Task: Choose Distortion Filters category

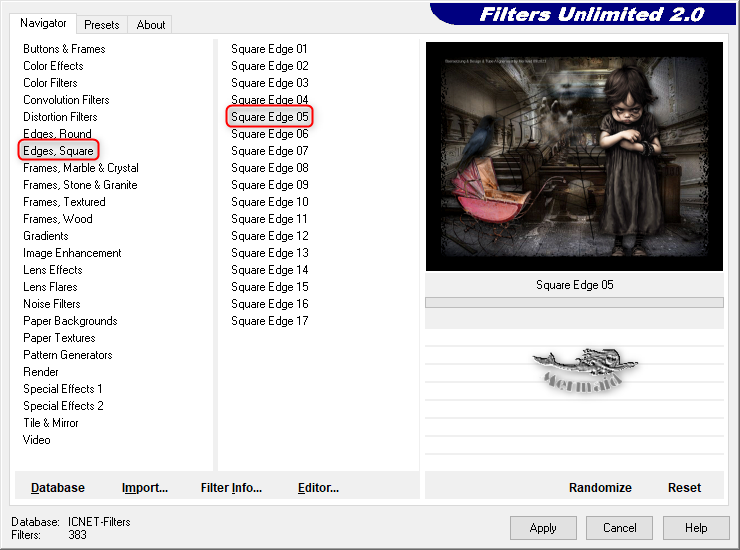Action: pos(60,117)
